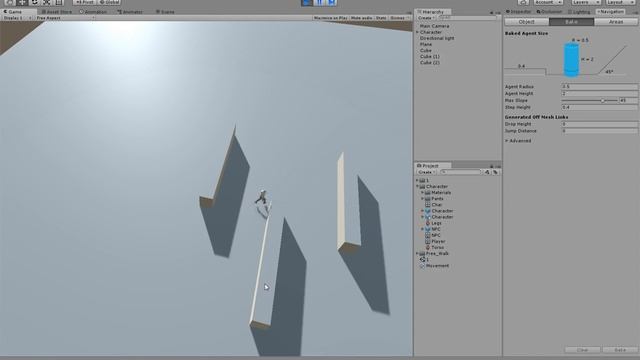Image resolution: width=640 pixels, height=360 pixels.
Task: Open the Areas section of Navigation
Action: [x=616, y=22]
